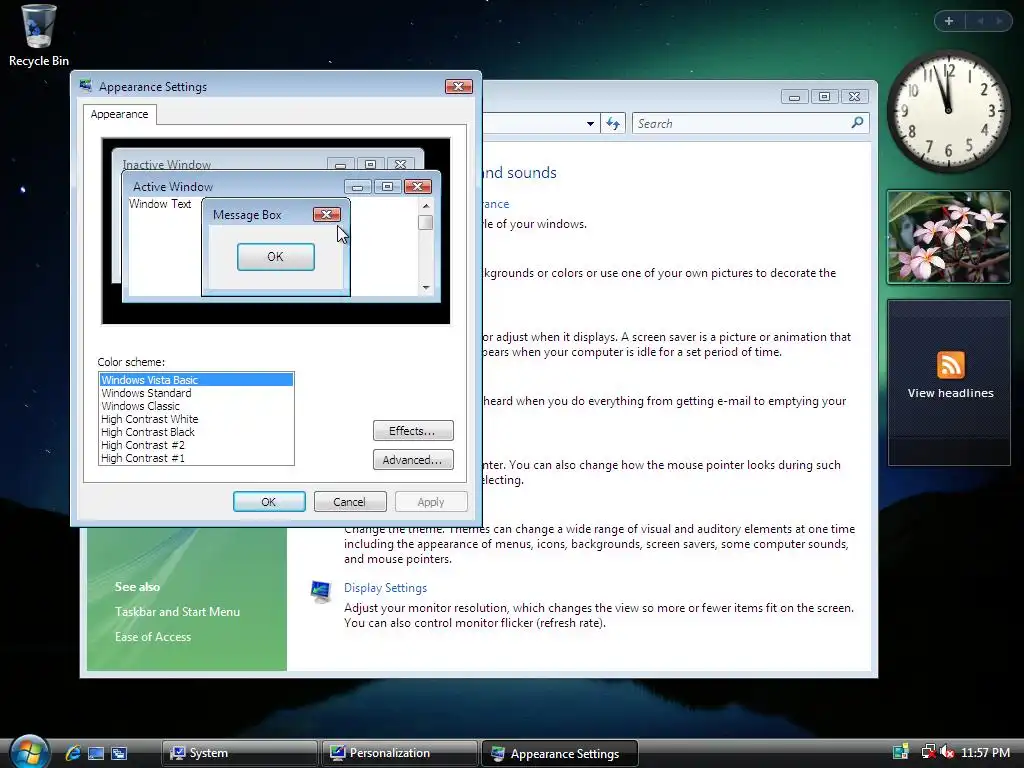1024x768 pixels.
Task: Add gadgets using sidebar plus button
Action: tap(949, 21)
